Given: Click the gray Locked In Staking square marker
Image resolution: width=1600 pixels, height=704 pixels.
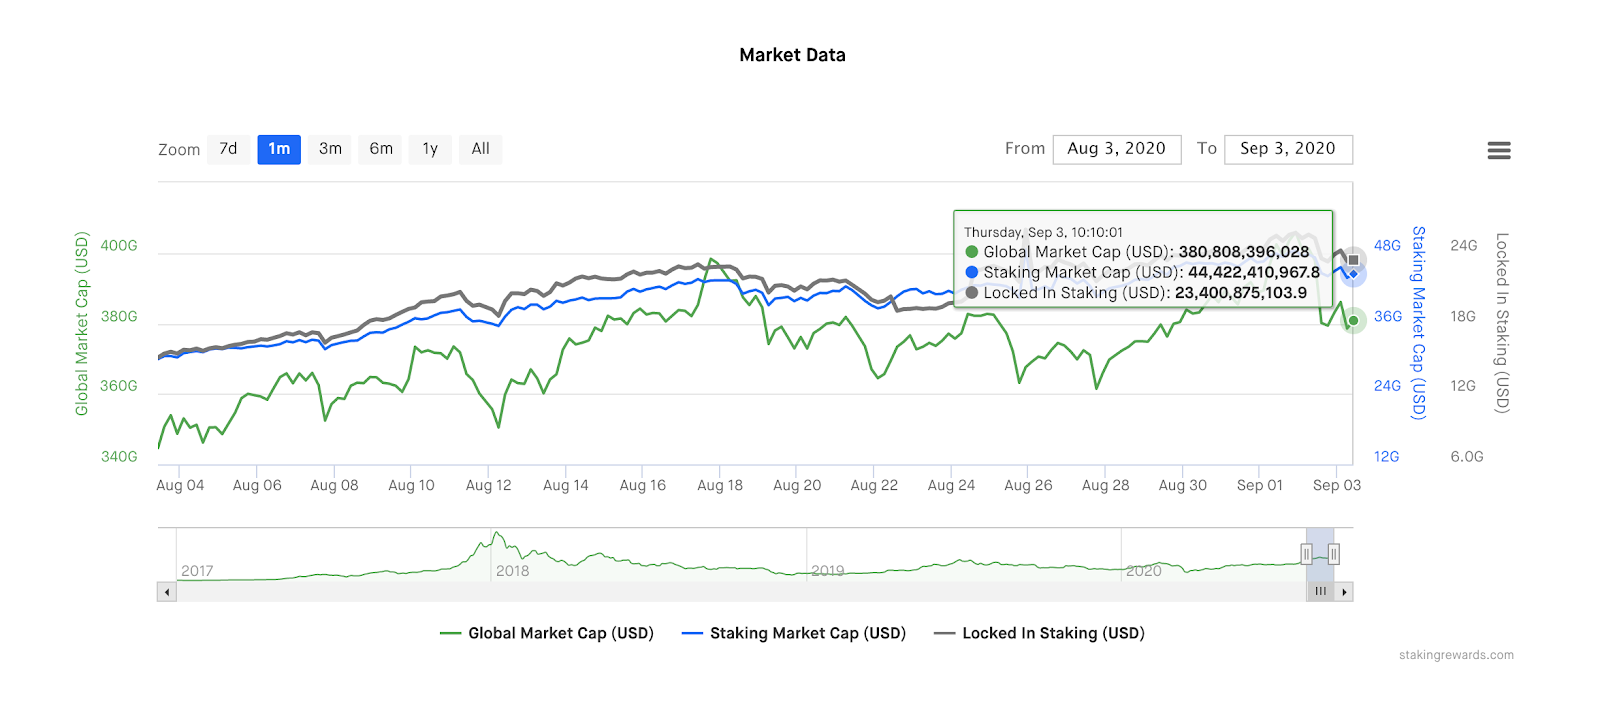Looking at the screenshot, I should point(1353,260).
